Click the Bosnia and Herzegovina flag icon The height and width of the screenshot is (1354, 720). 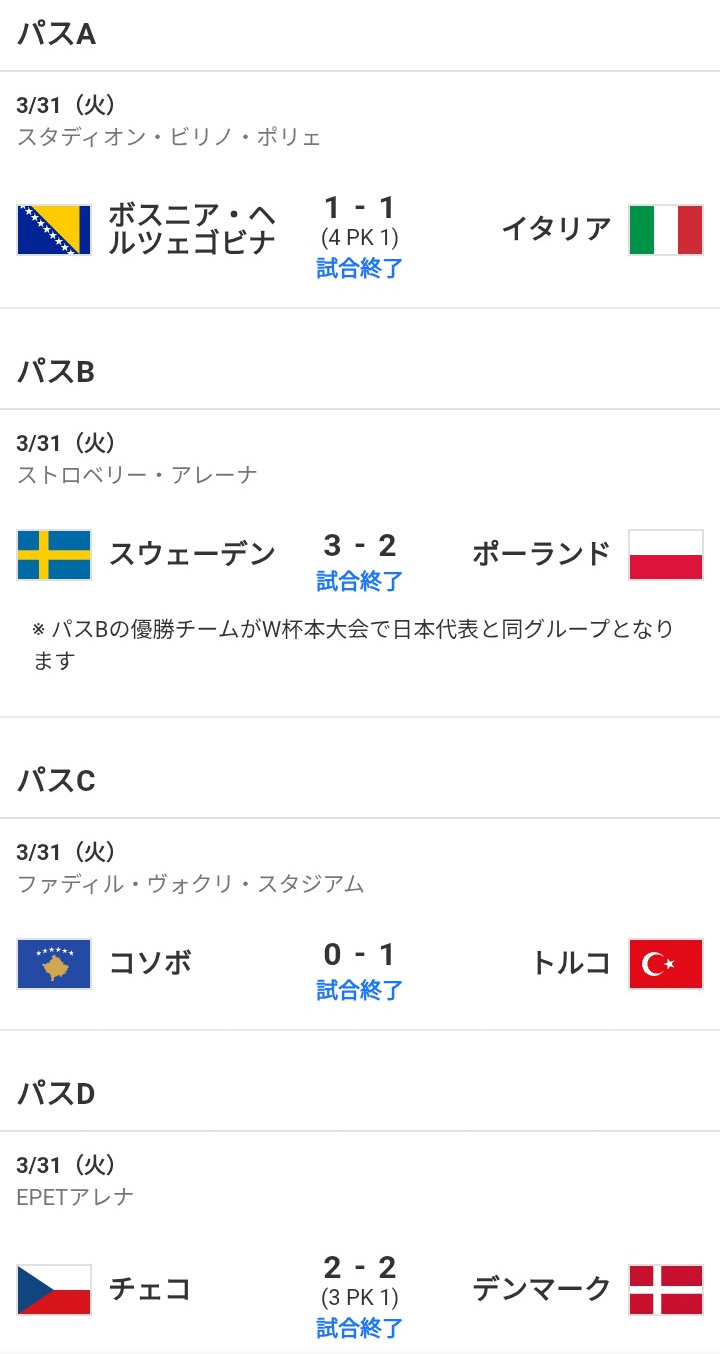click(x=54, y=230)
